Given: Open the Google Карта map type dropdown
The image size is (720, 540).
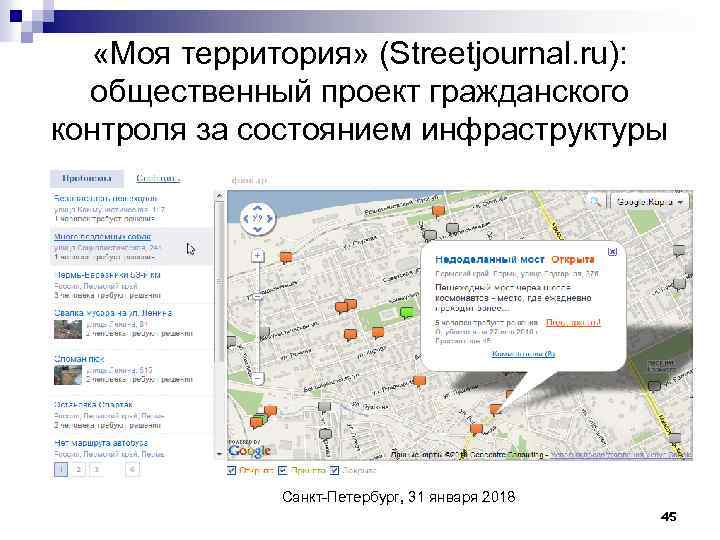Looking at the screenshot, I should (x=649, y=202).
